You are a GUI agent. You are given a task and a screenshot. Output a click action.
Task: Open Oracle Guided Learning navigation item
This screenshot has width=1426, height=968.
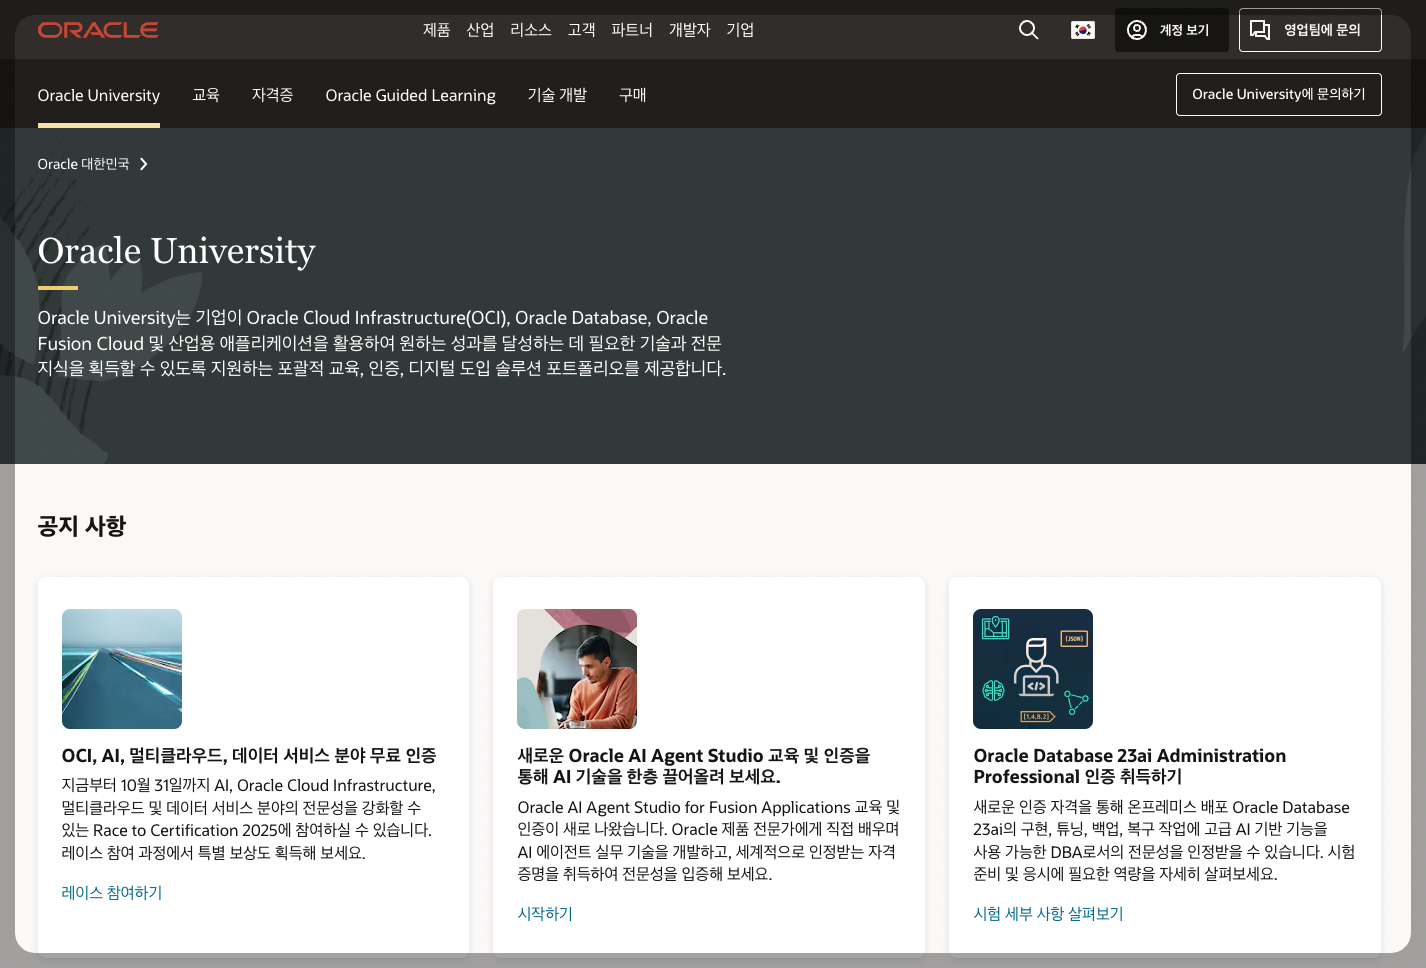coord(411,95)
